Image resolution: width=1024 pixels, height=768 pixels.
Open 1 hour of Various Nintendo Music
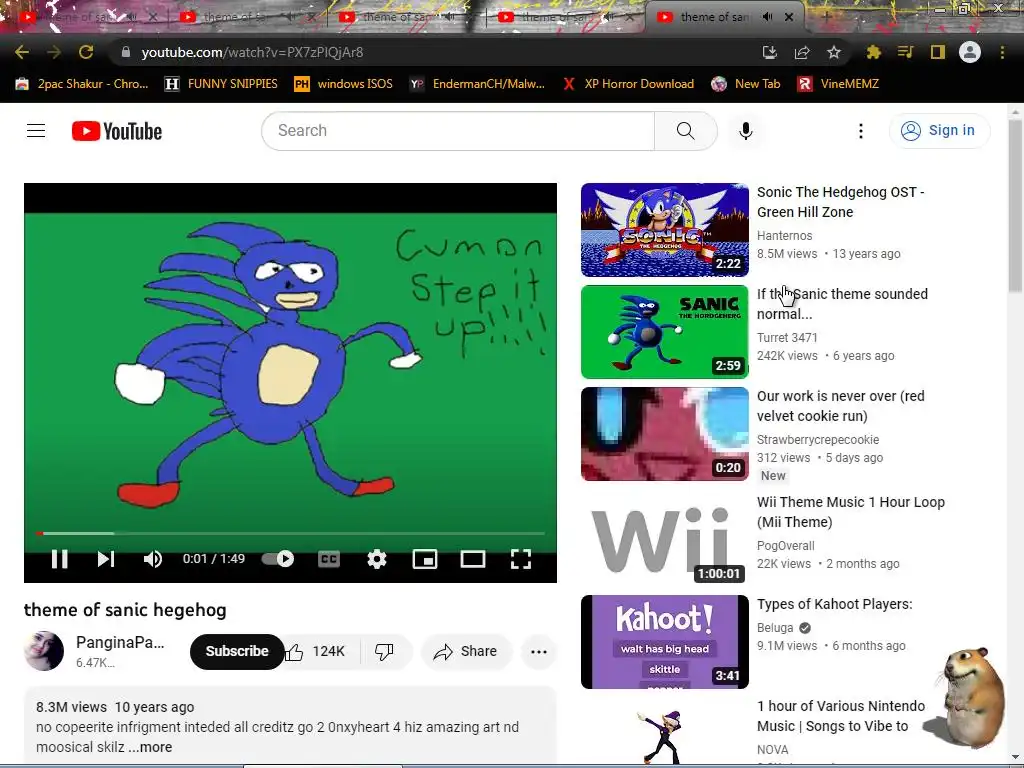point(841,716)
